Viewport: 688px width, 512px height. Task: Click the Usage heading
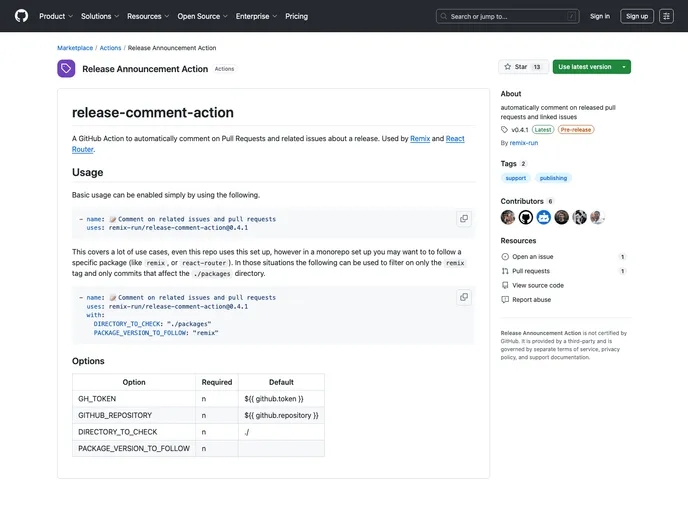tap(88, 172)
